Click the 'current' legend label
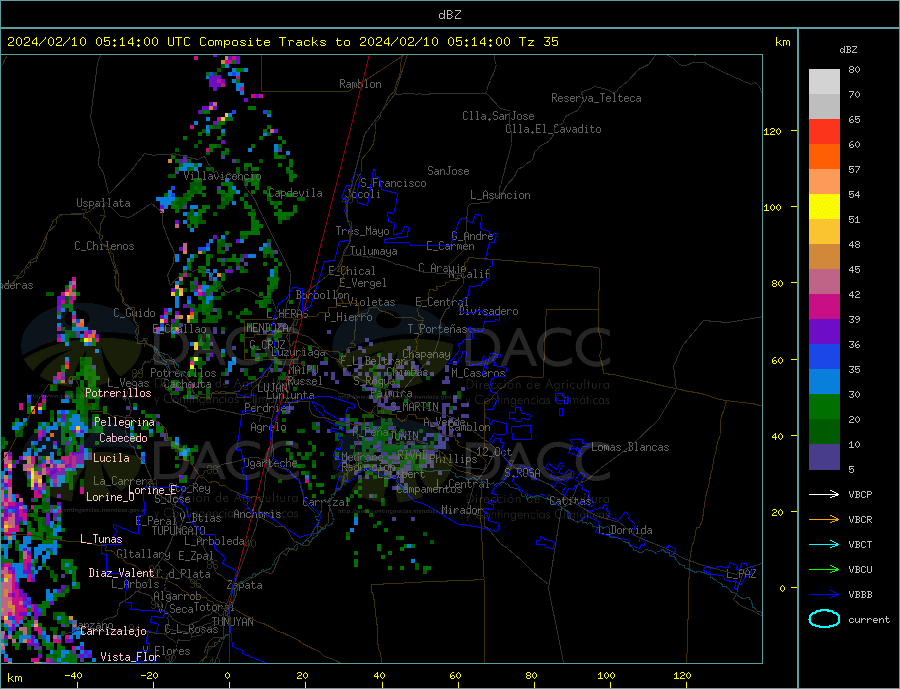Viewport: 900px width, 689px height. (869, 620)
